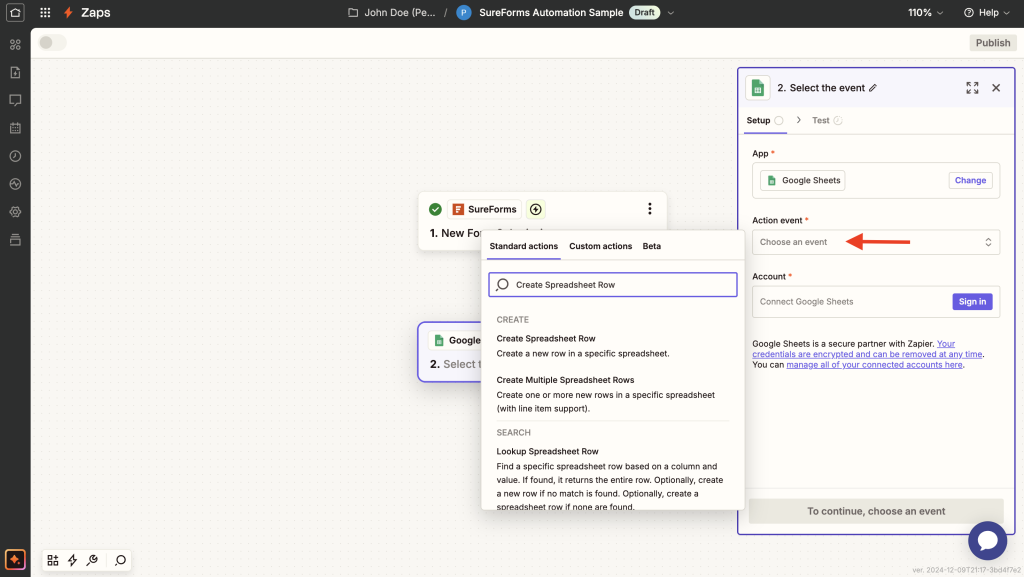Image resolution: width=1024 pixels, height=577 pixels.
Task: Toggle the Zap on/off switch
Action: coord(52,42)
